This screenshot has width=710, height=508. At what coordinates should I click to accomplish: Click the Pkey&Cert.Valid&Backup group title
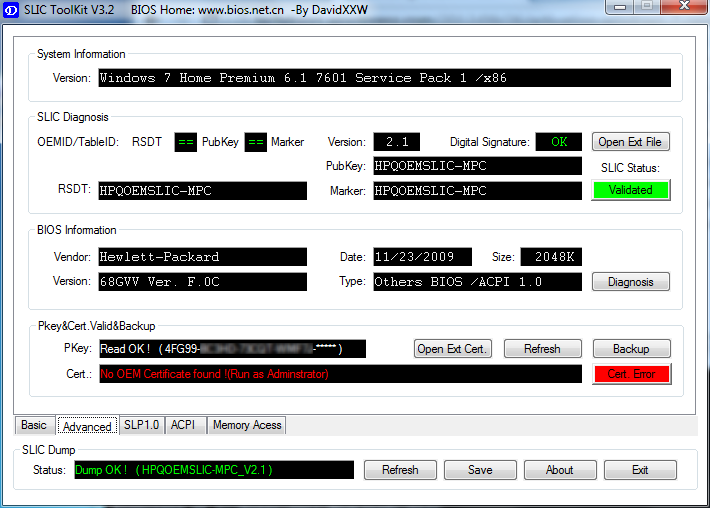click(x=96, y=326)
